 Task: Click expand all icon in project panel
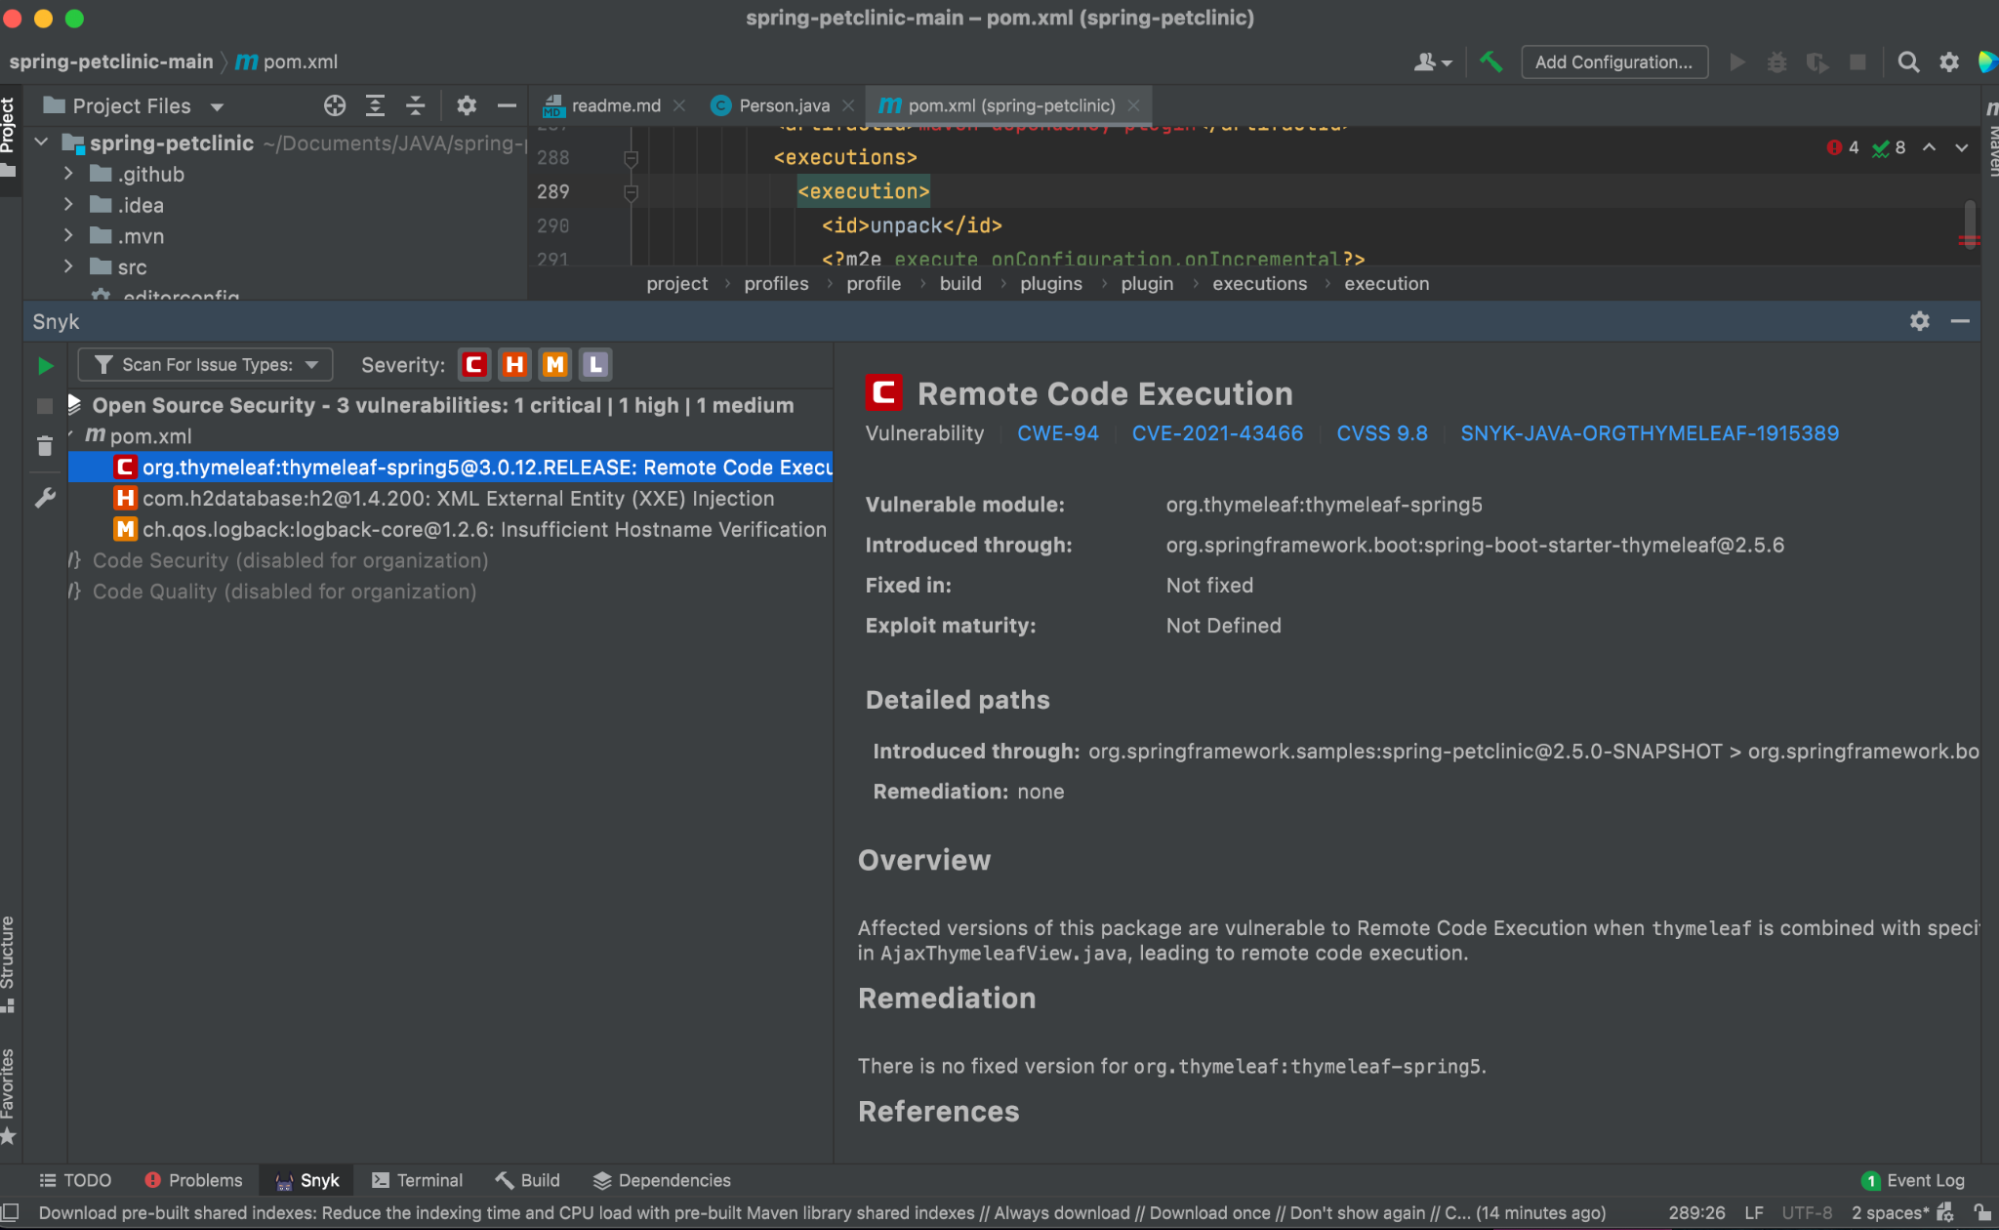(x=375, y=106)
